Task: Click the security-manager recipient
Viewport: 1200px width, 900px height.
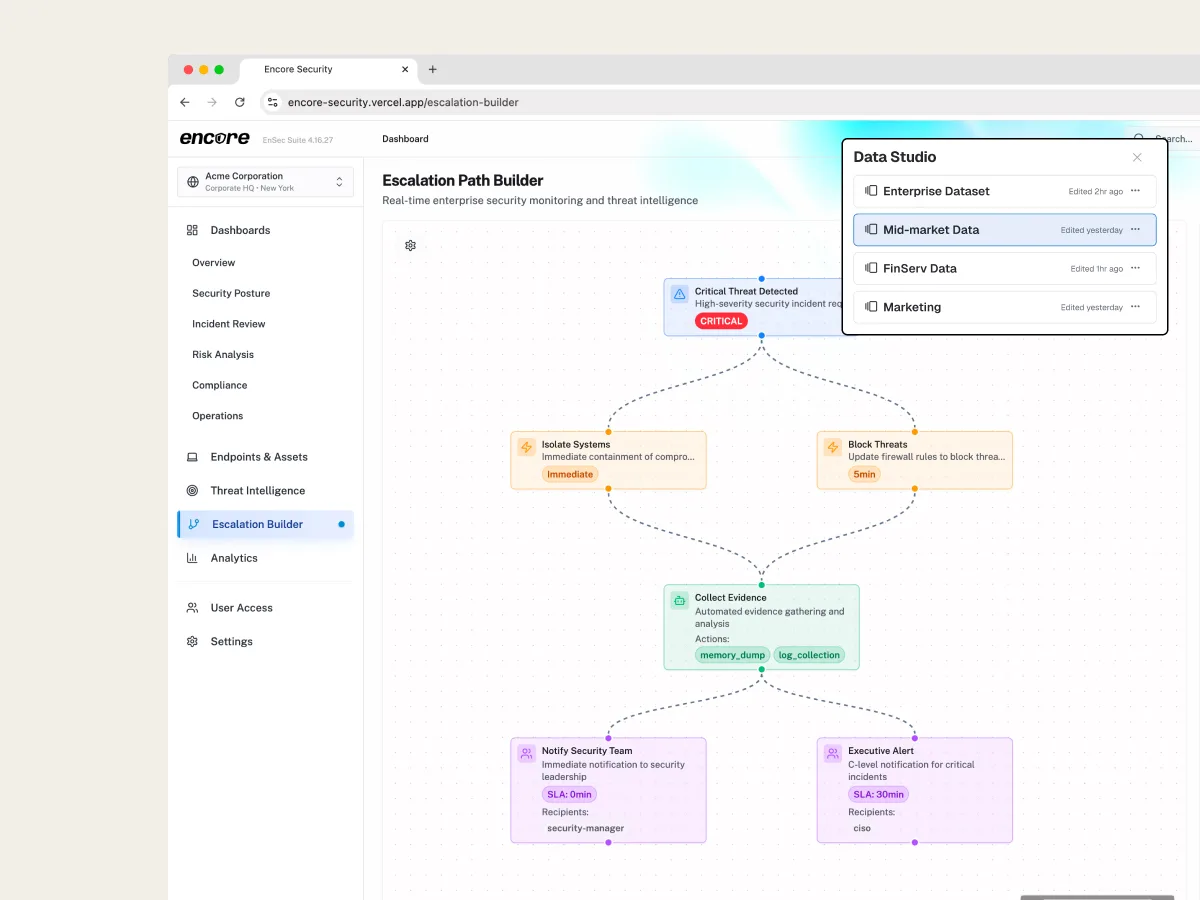Action: tap(585, 828)
